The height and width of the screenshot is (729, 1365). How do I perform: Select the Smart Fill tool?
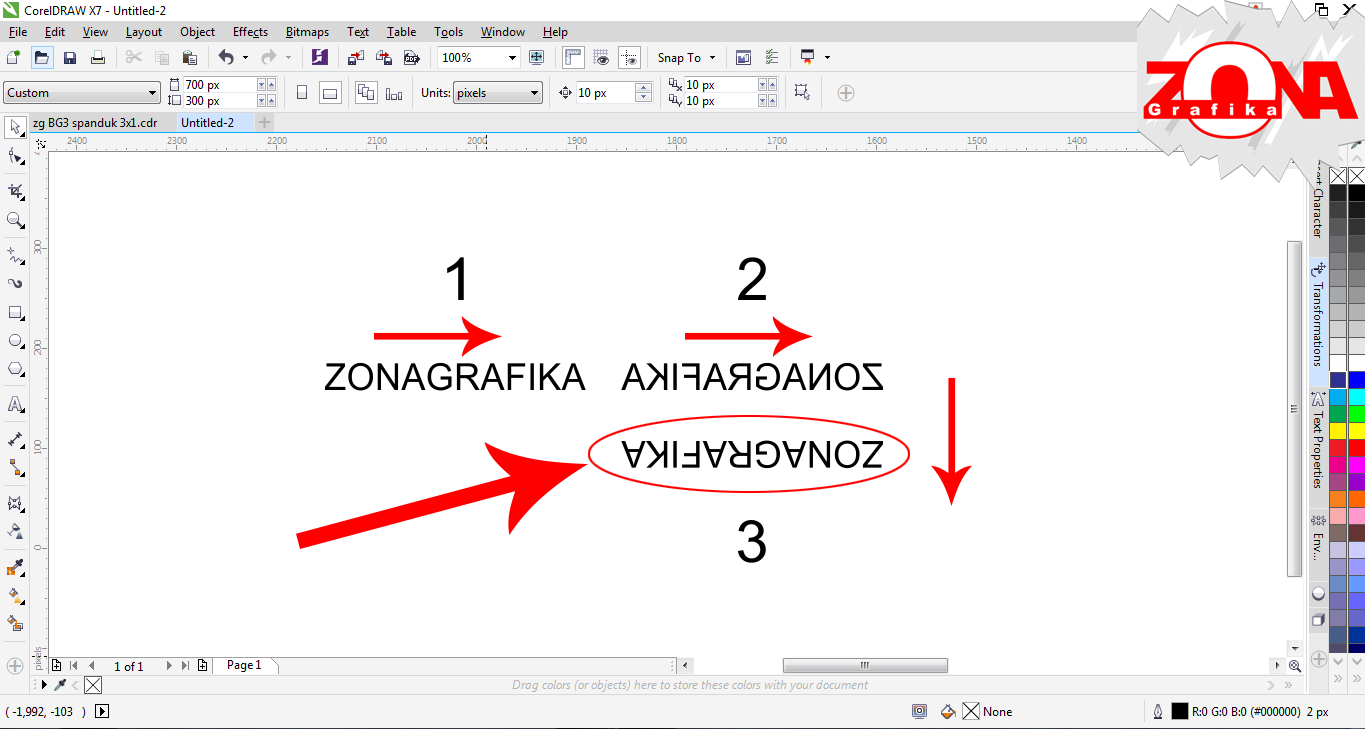tap(15, 623)
